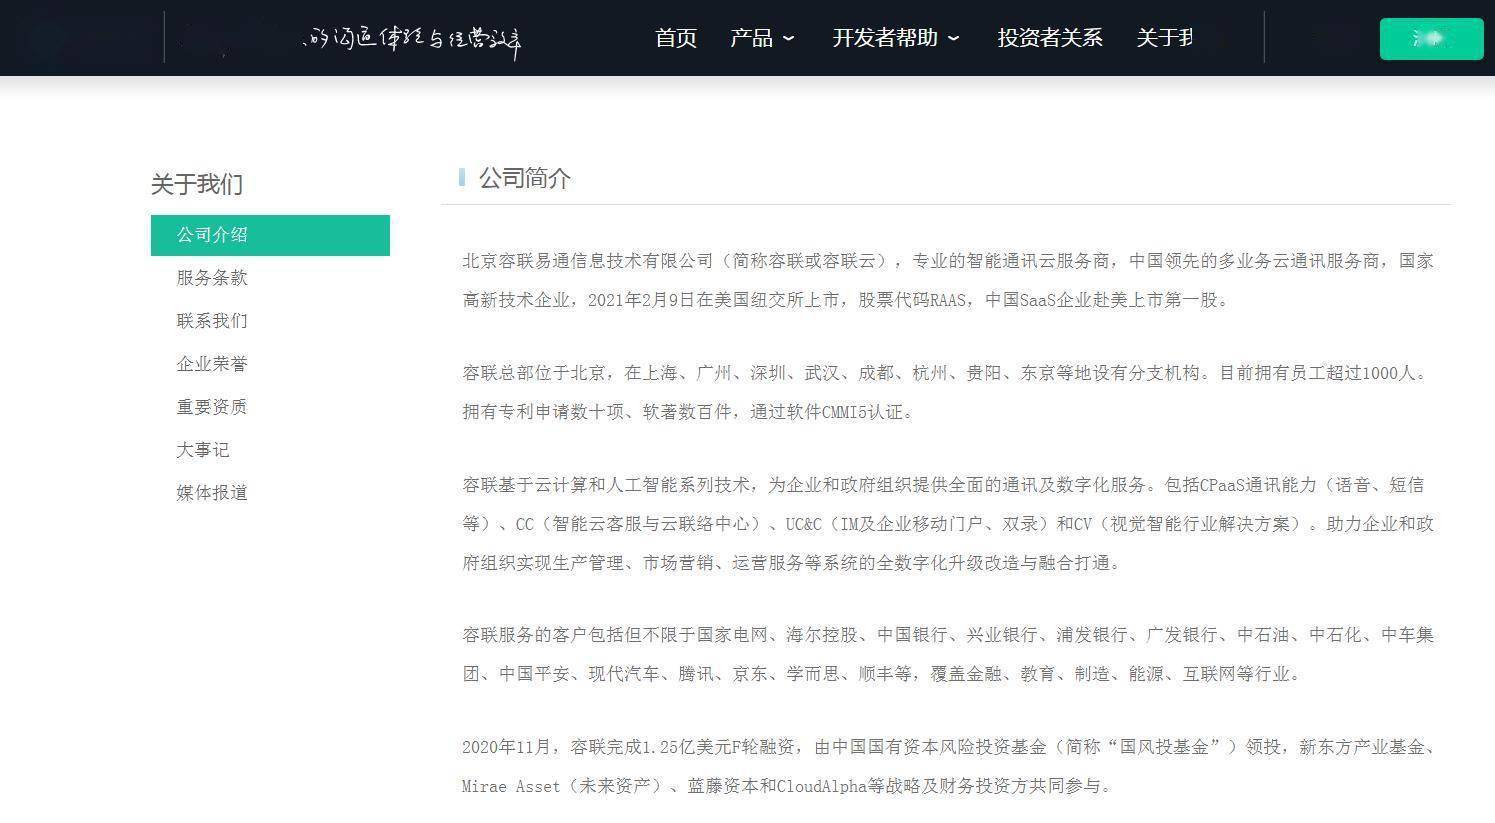1495x823 pixels.
Task: Click the 关于我们 sidebar heading
Action: 197,184
